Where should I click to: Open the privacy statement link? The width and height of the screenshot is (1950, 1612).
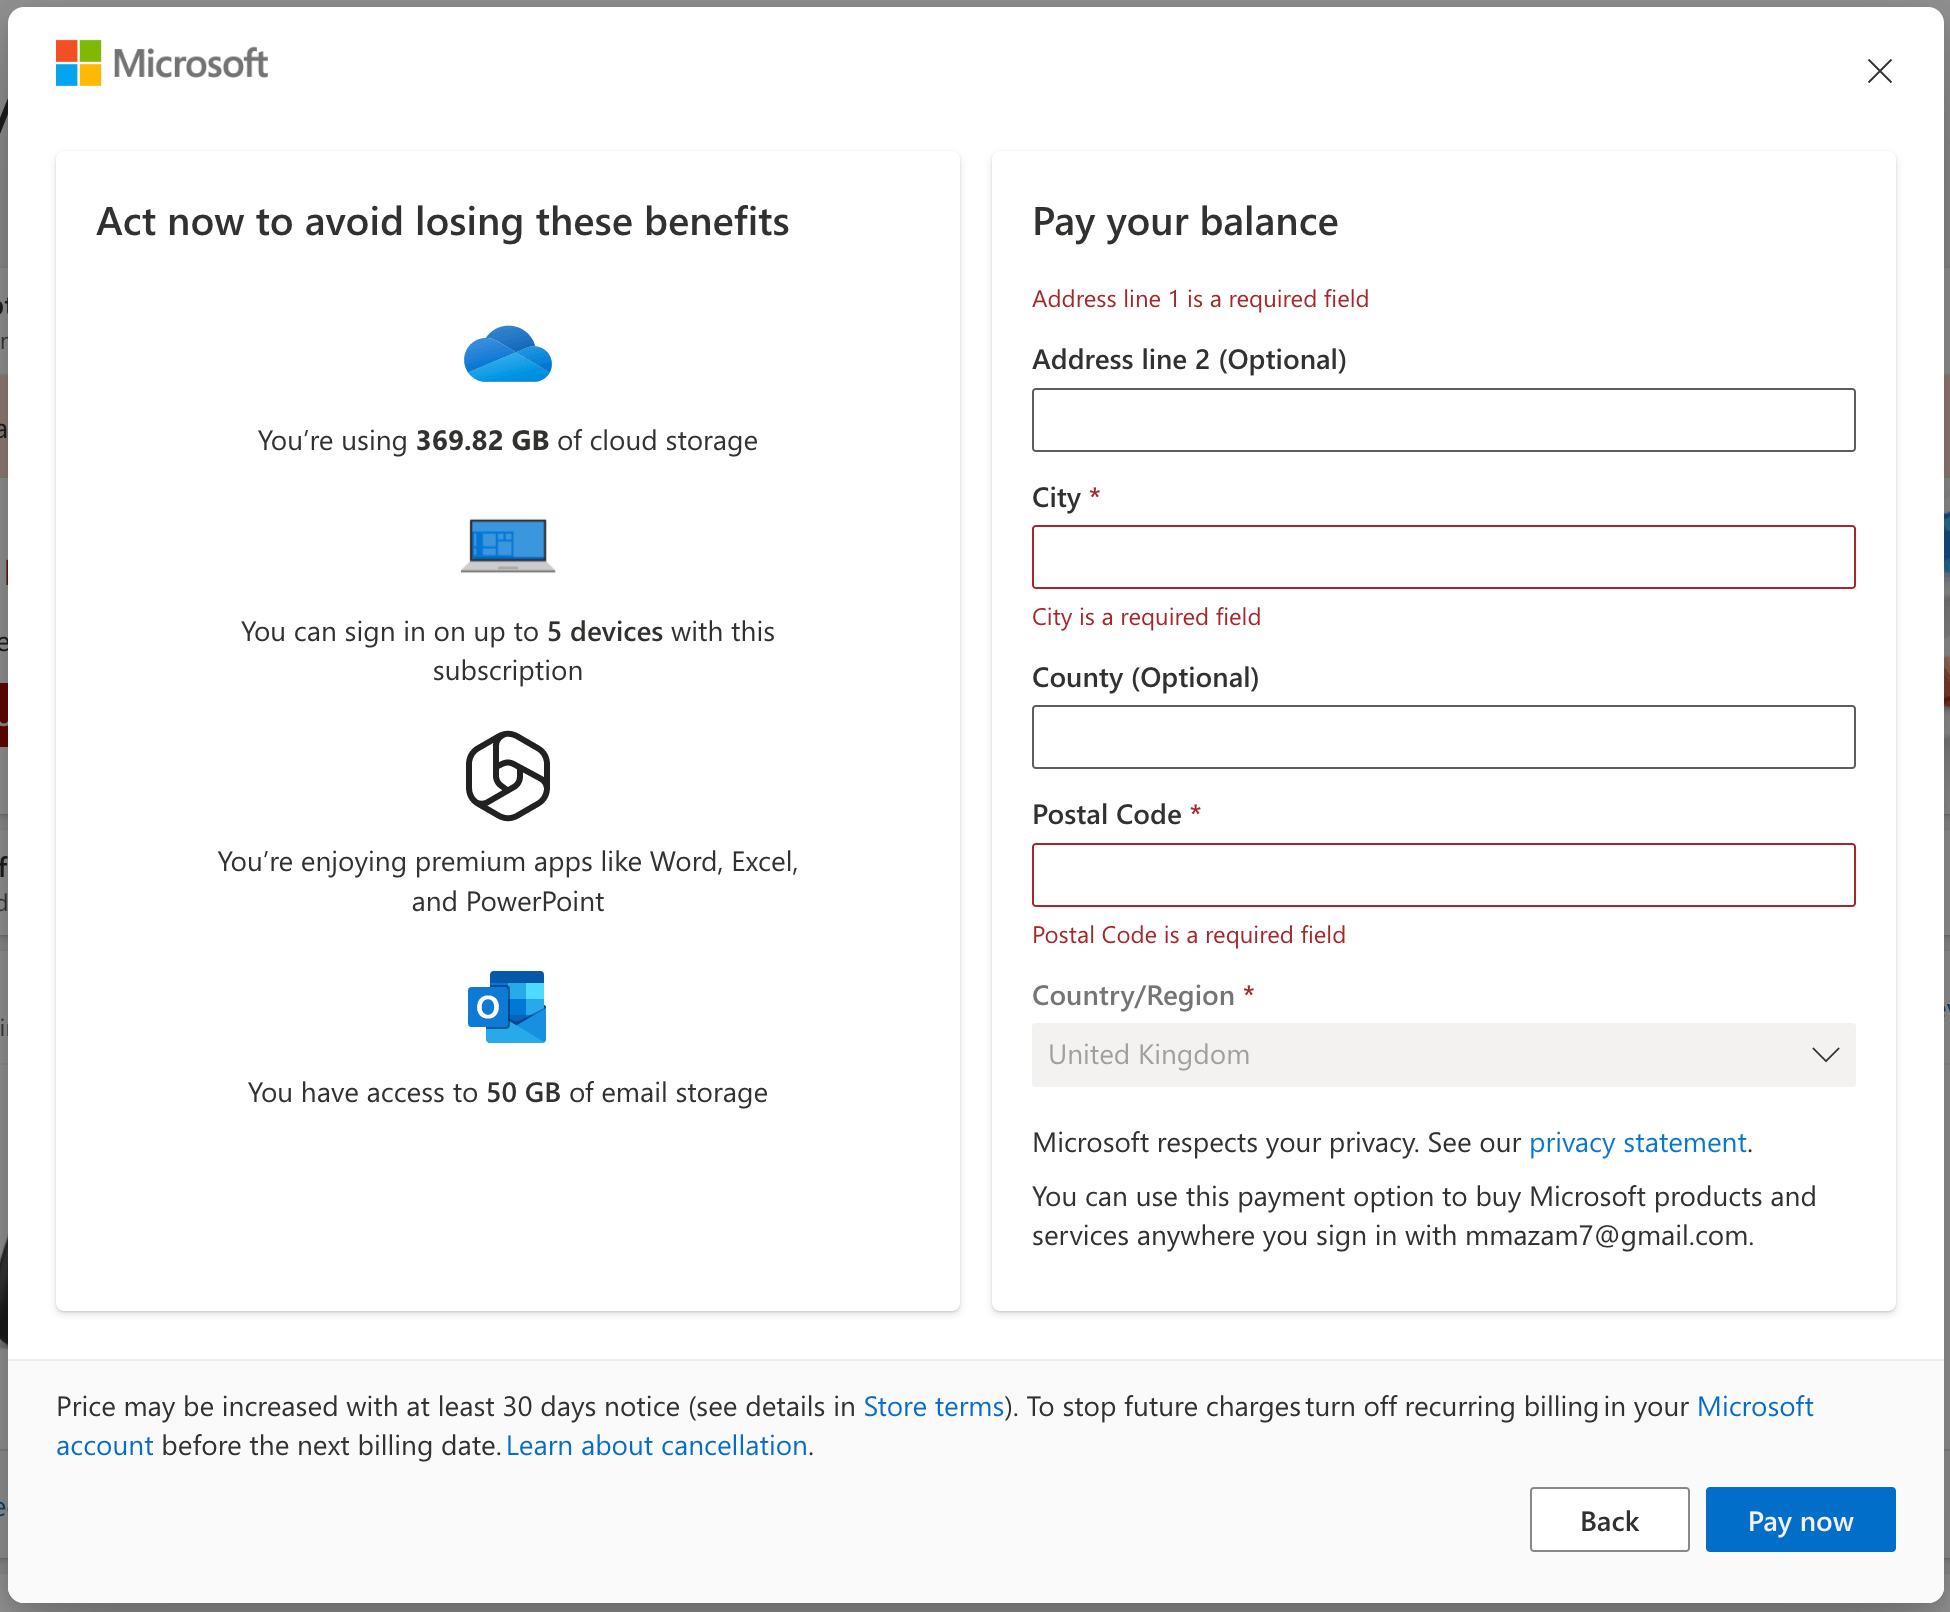(x=1637, y=1142)
